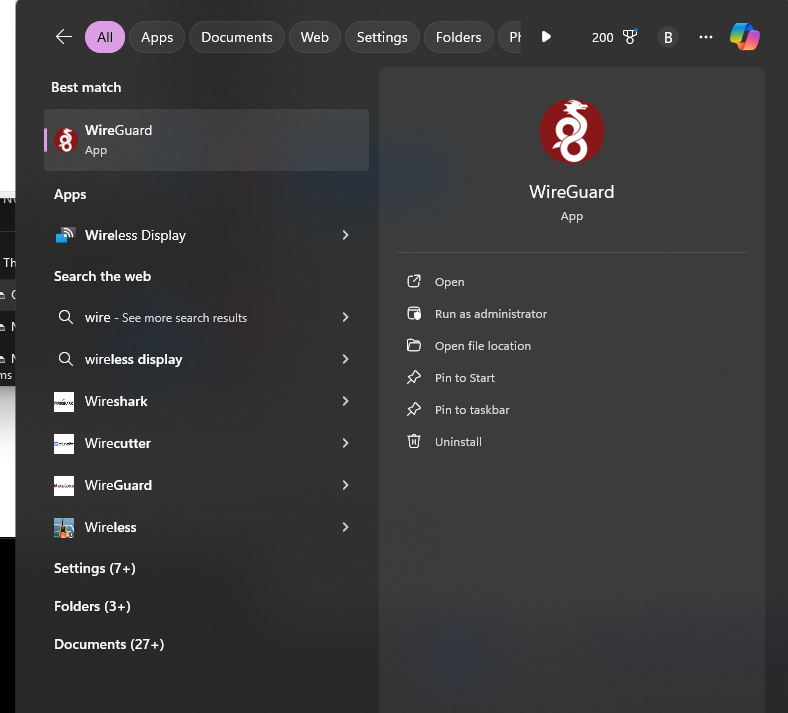Choose Open file location option
This screenshot has height=713, width=788.
[x=482, y=346]
